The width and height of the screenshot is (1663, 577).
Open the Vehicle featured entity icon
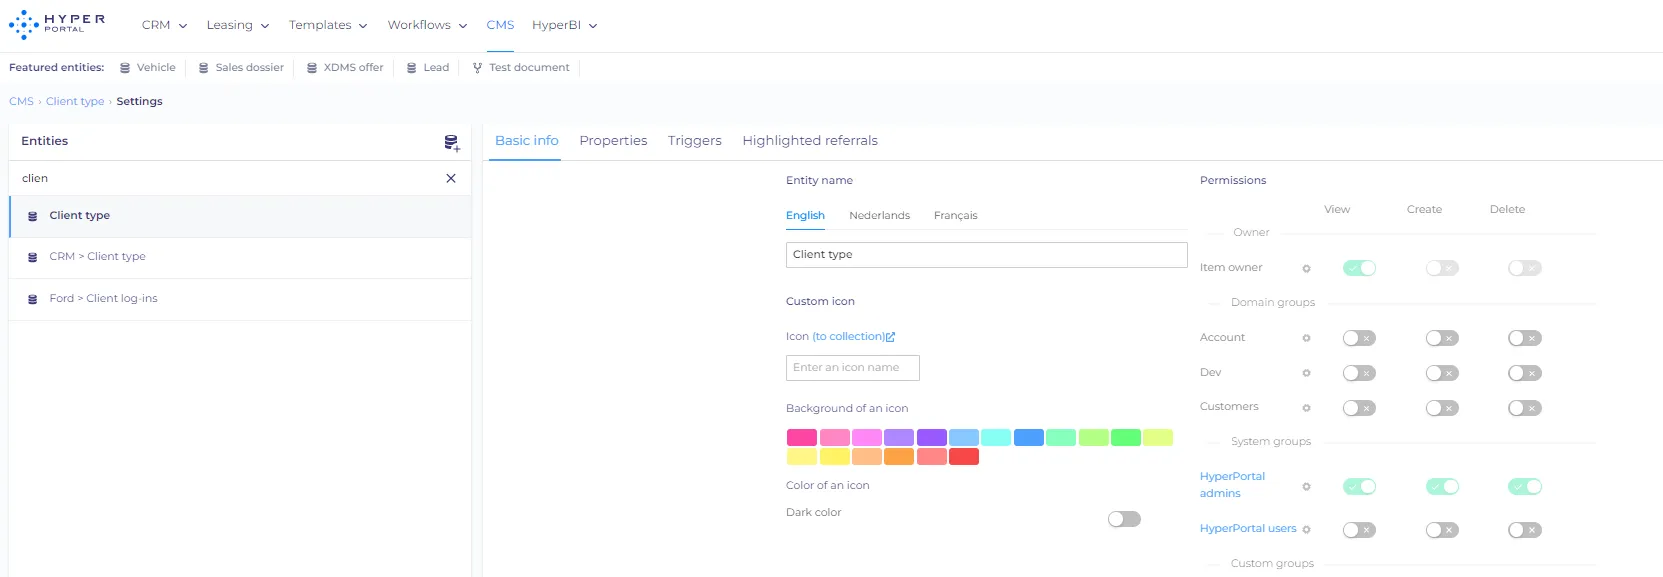tap(125, 68)
